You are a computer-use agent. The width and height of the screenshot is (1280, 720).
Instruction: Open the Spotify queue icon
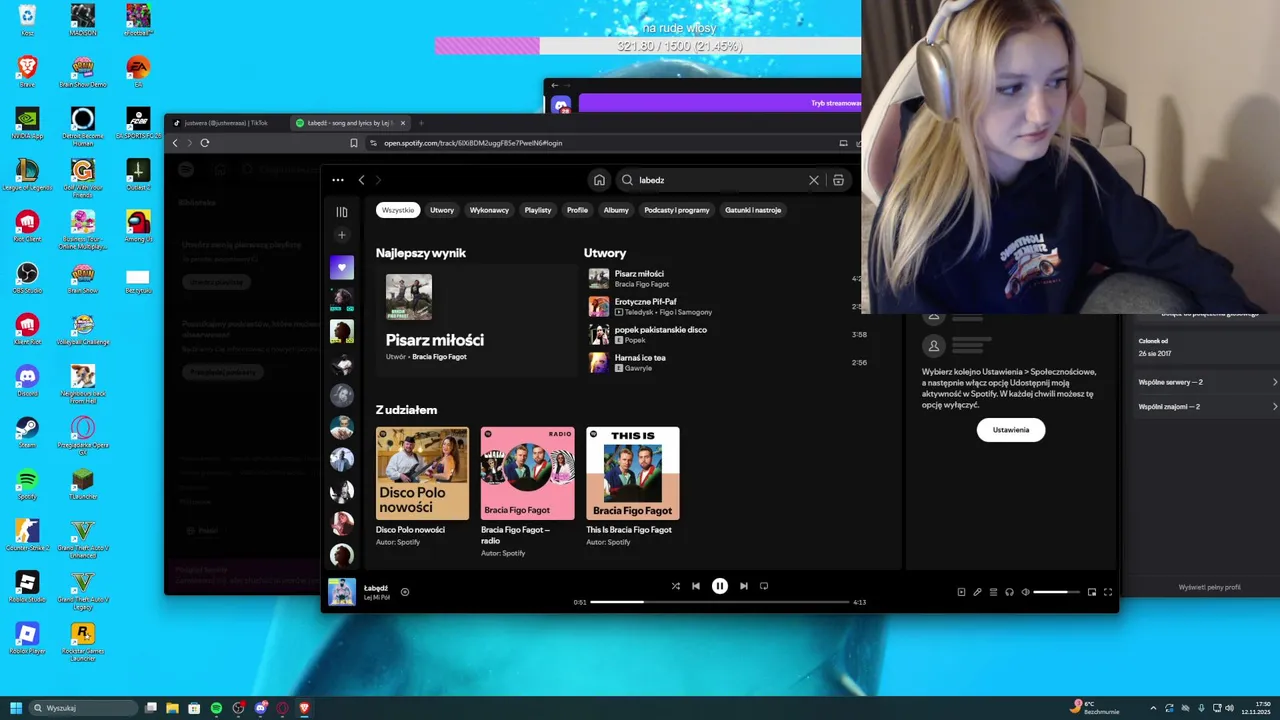pos(993,592)
